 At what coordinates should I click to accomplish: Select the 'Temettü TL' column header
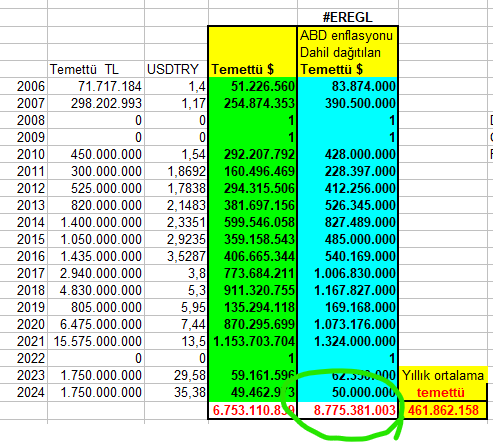point(96,69)
